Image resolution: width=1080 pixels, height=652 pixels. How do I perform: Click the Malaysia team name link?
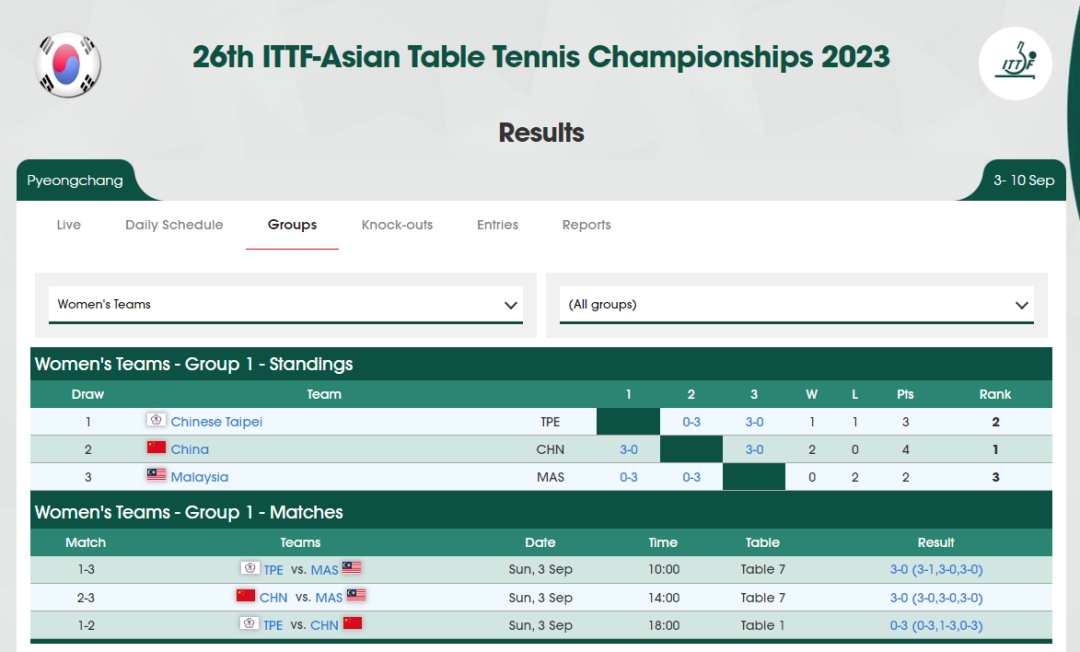pyautogui.click(x=199, y=477)
